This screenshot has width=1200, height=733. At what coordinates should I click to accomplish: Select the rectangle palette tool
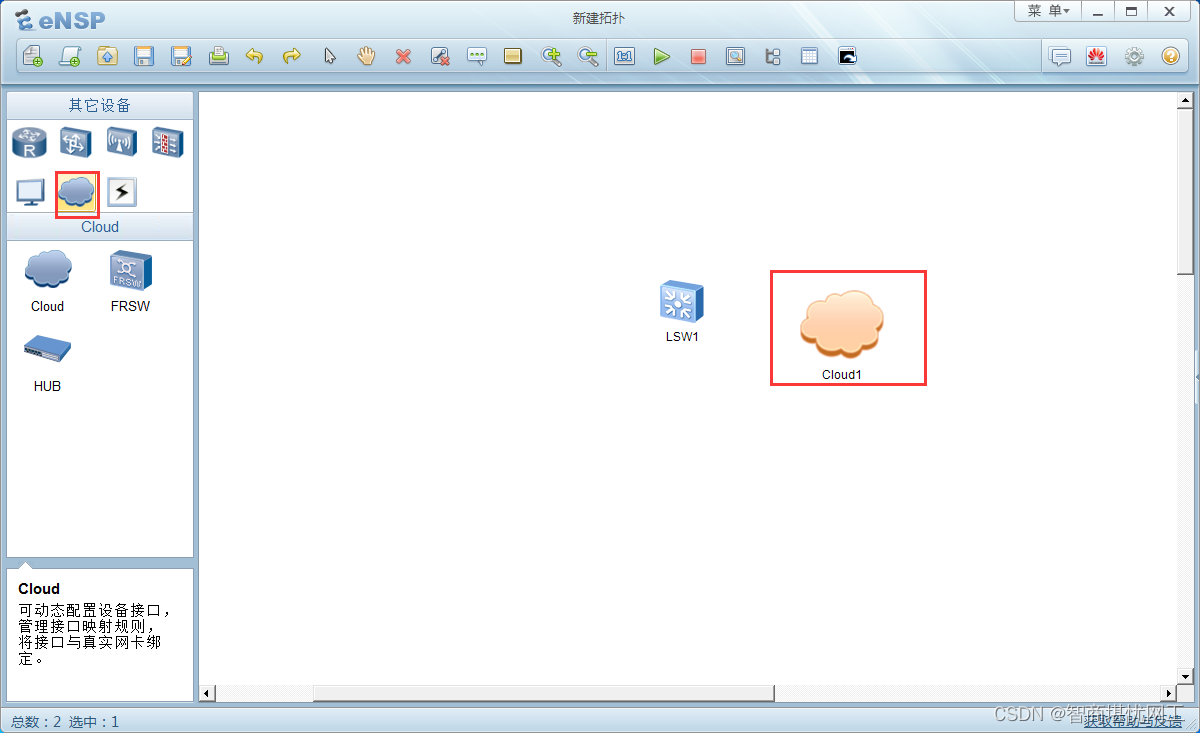[x=513, y=57]
